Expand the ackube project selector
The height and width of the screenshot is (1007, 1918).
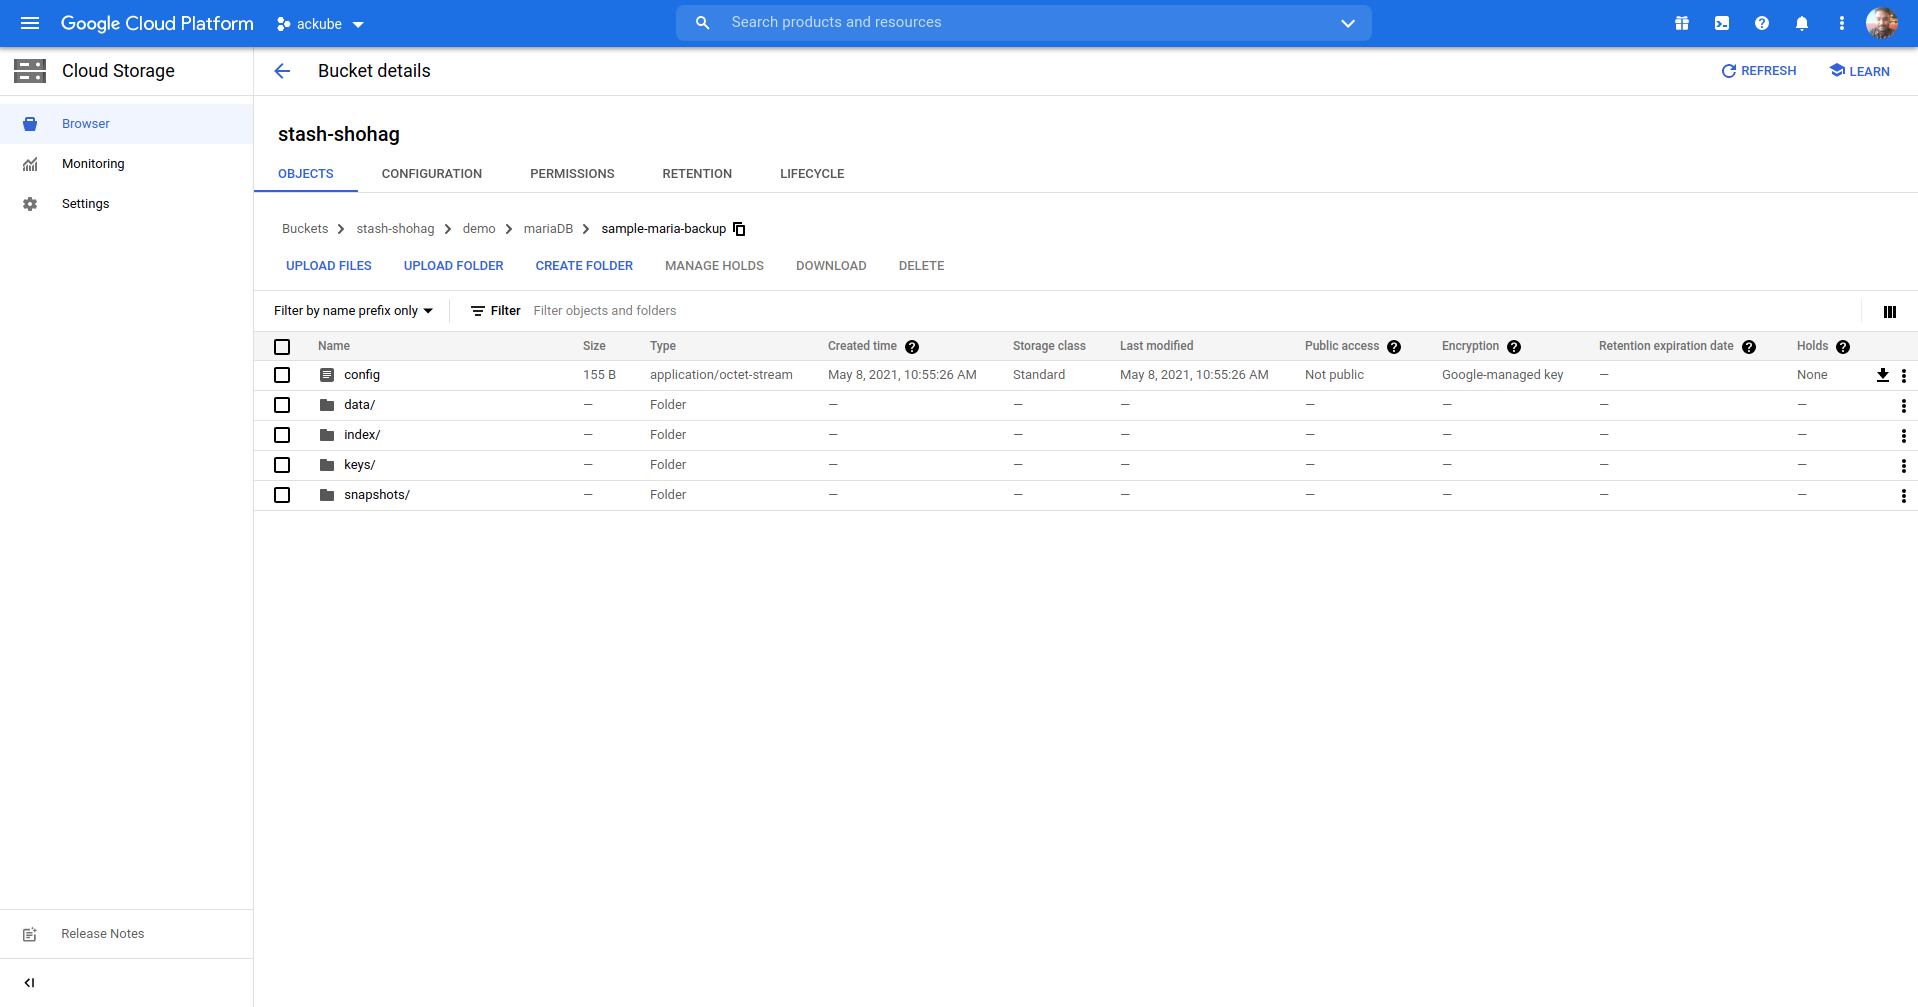point(321,24)
